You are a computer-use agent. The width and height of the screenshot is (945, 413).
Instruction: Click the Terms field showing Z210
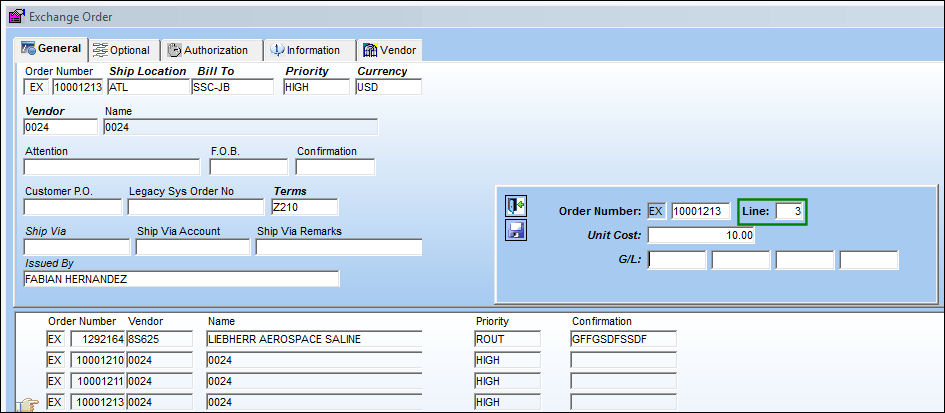coord(304,207)
